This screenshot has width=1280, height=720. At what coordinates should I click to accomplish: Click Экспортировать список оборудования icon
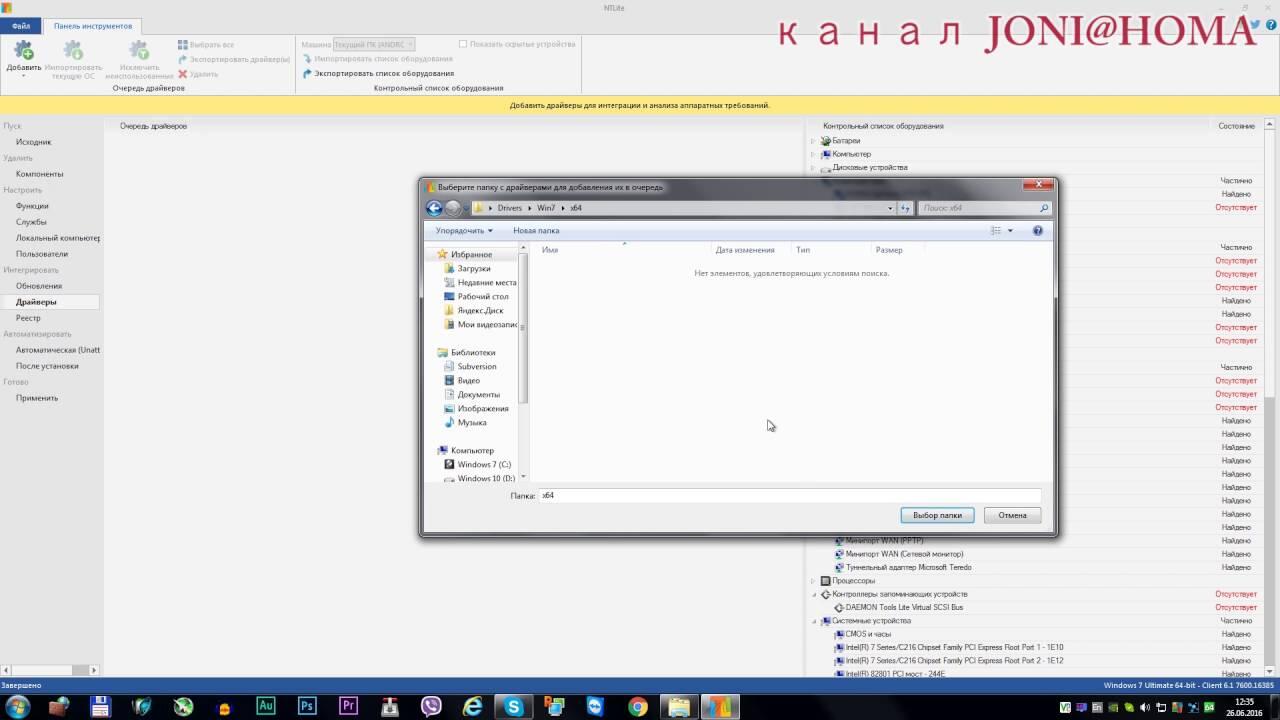coord(308,74)
